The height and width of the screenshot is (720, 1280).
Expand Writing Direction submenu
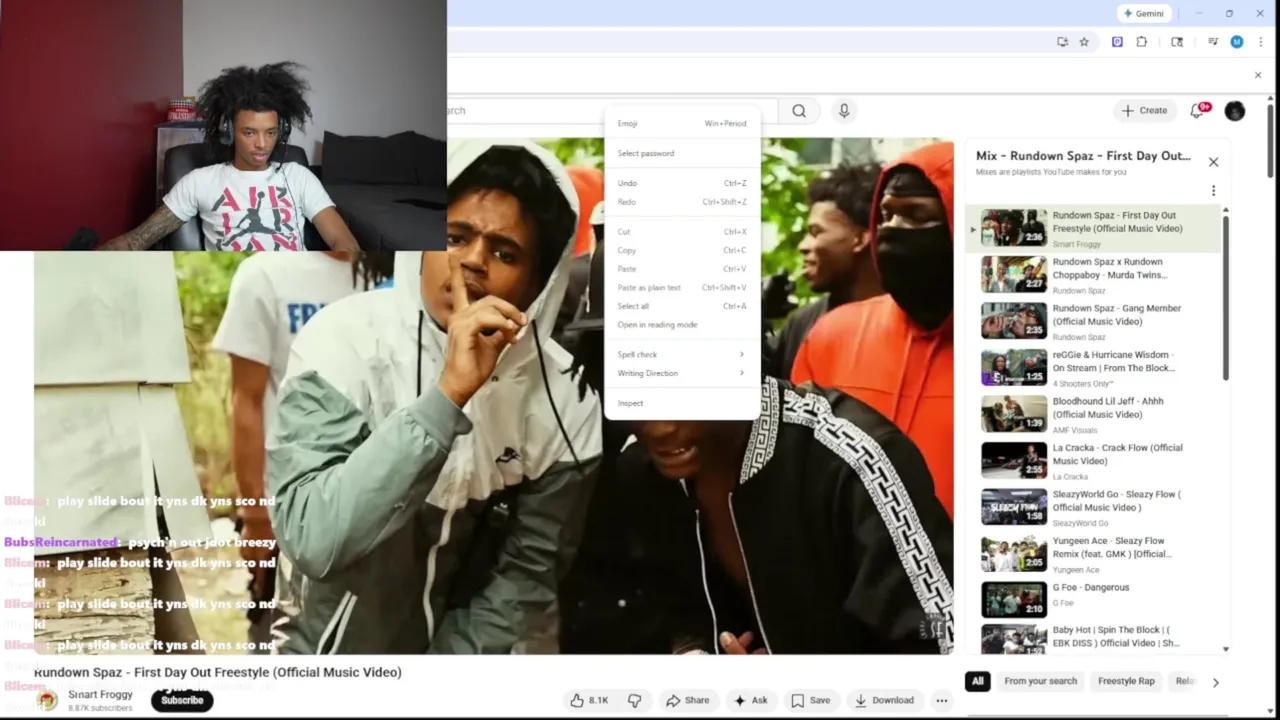(682, 373)
